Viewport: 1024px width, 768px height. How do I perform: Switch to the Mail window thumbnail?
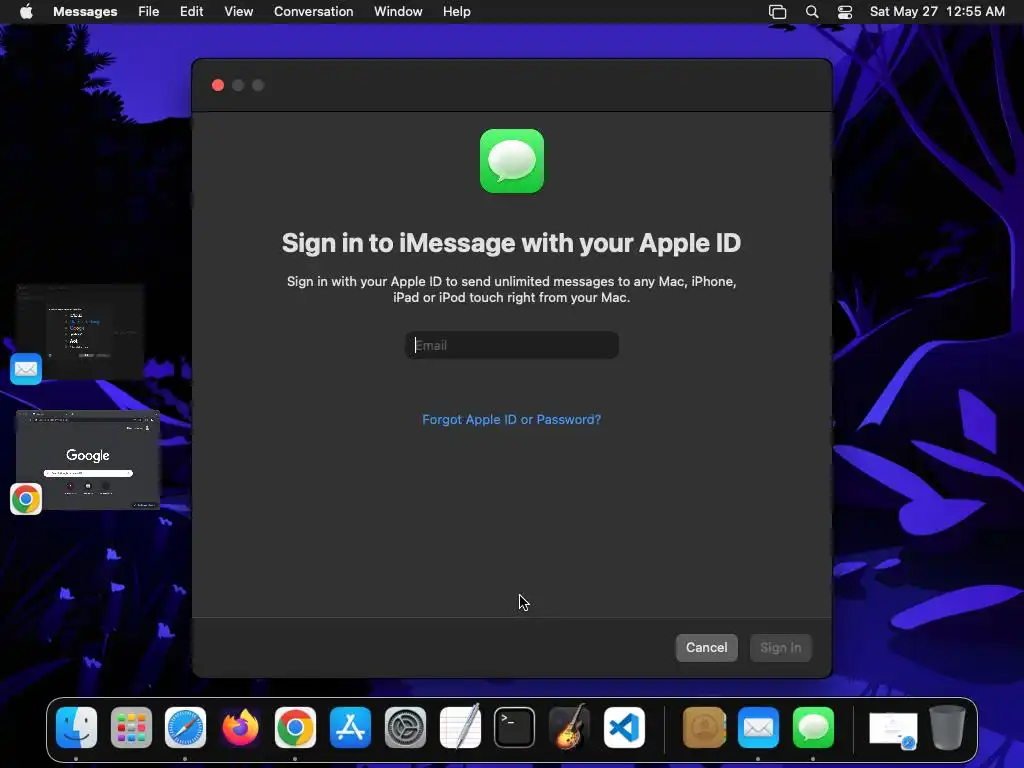pyautogui.click(x=80, y=332)
